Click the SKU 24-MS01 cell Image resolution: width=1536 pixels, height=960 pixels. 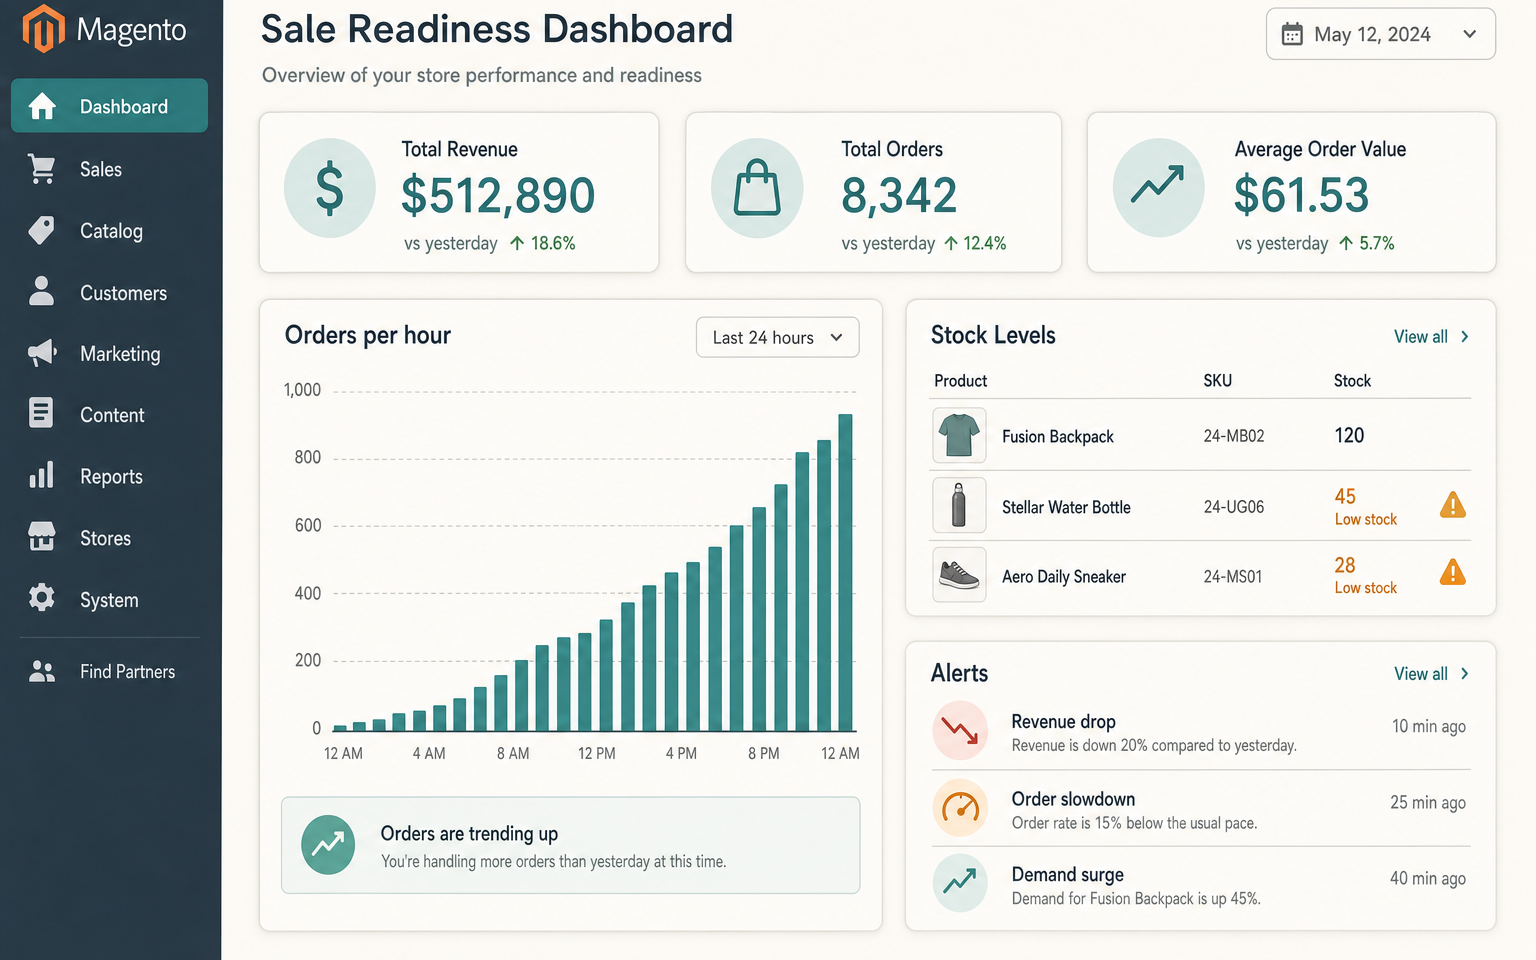point(1233,577)
